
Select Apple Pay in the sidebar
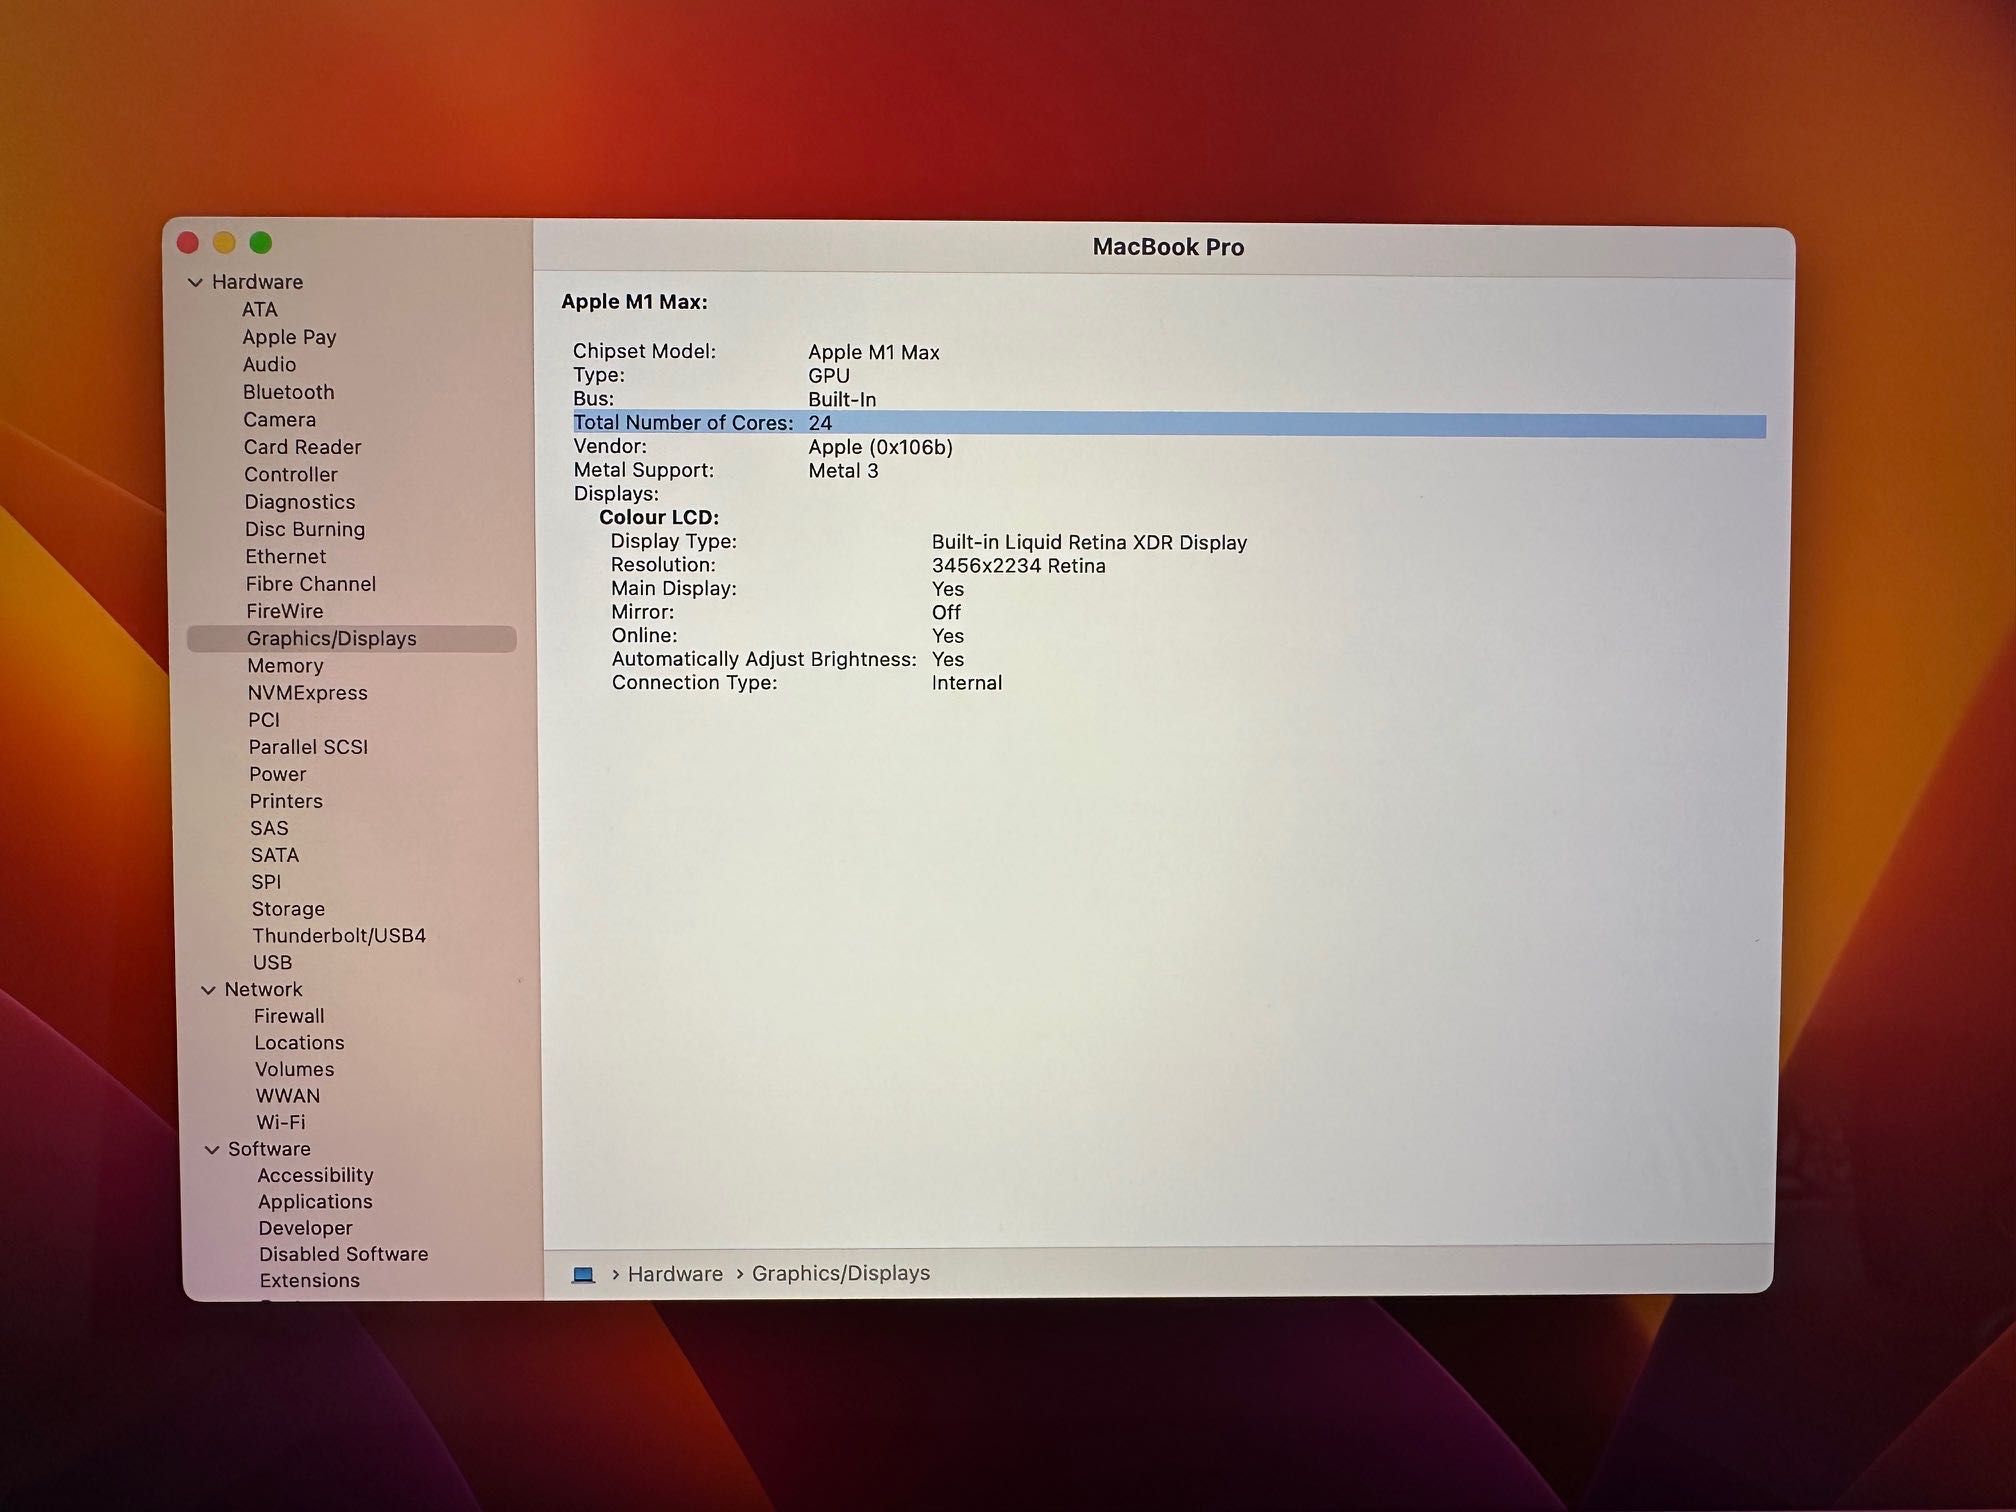pyautogui.click(x=289, y=338)
